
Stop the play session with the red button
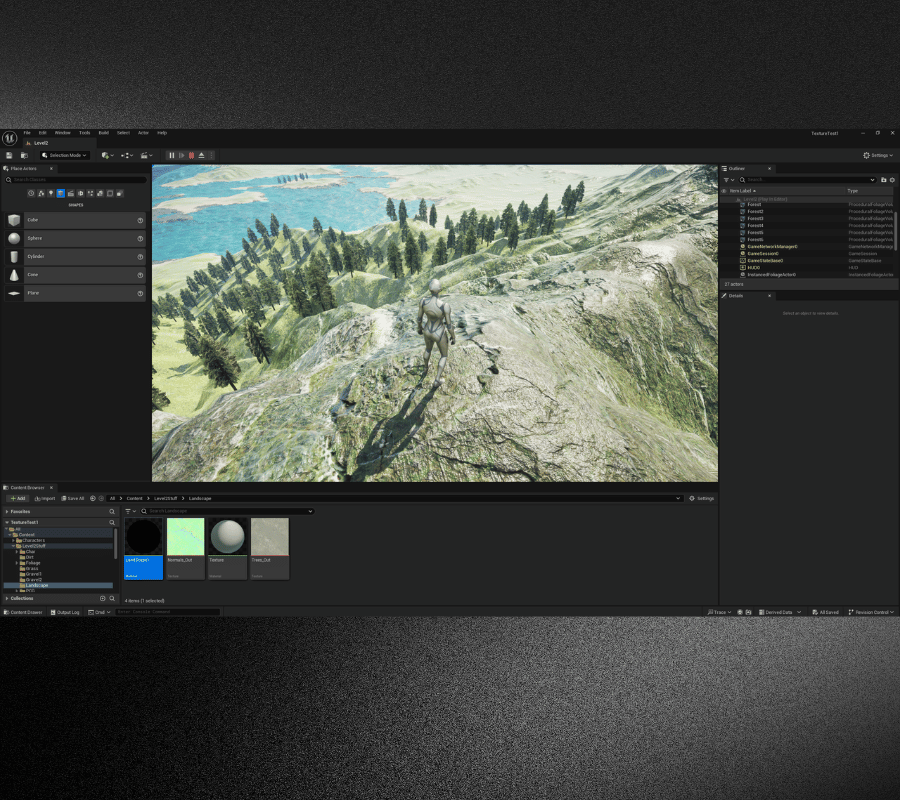click(x=191, y=155)
